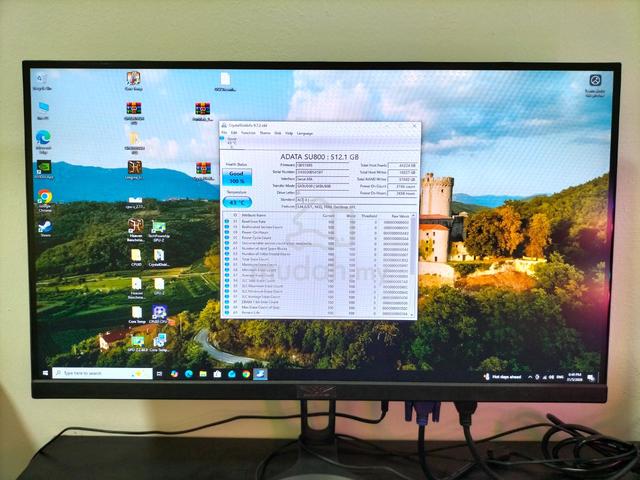The height and width of the screenshot is (480, 640).
Task: Click scroll-down arrow of the attribute list
Action: click(413, 314)
